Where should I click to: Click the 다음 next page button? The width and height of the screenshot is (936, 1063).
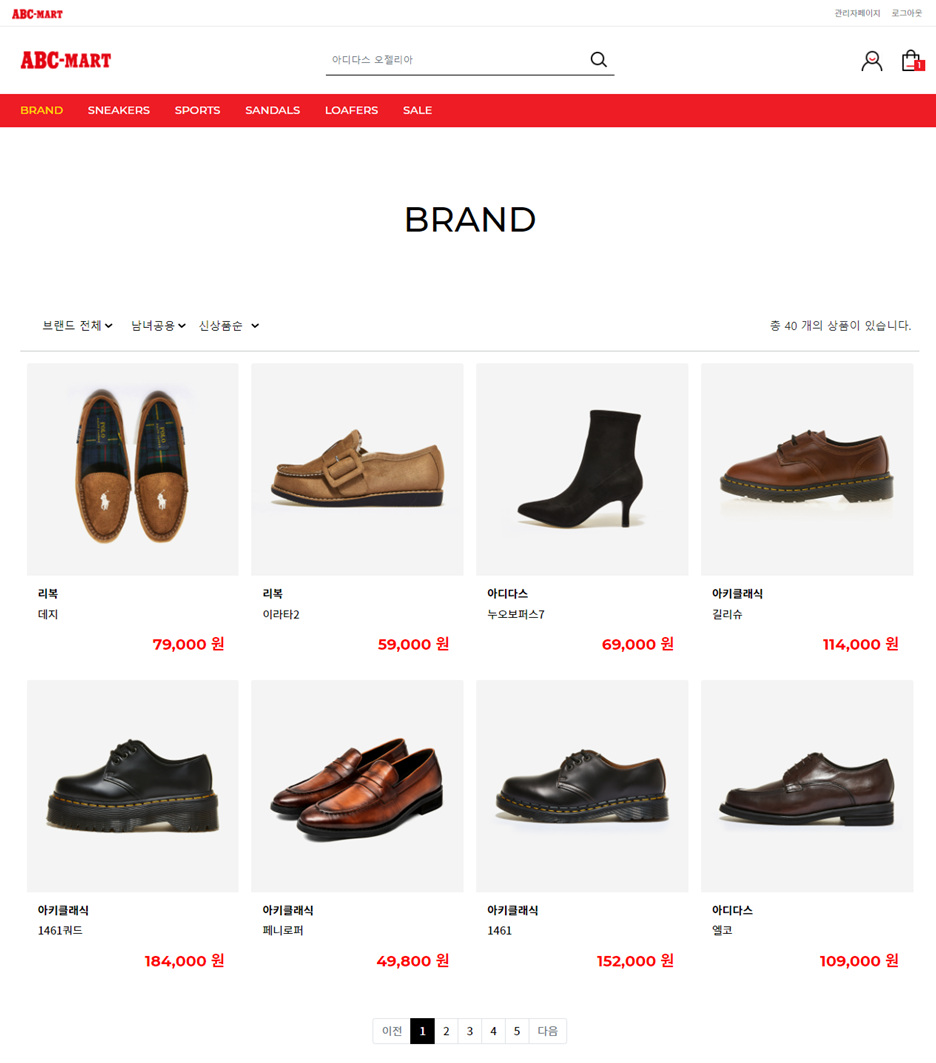548,1031
